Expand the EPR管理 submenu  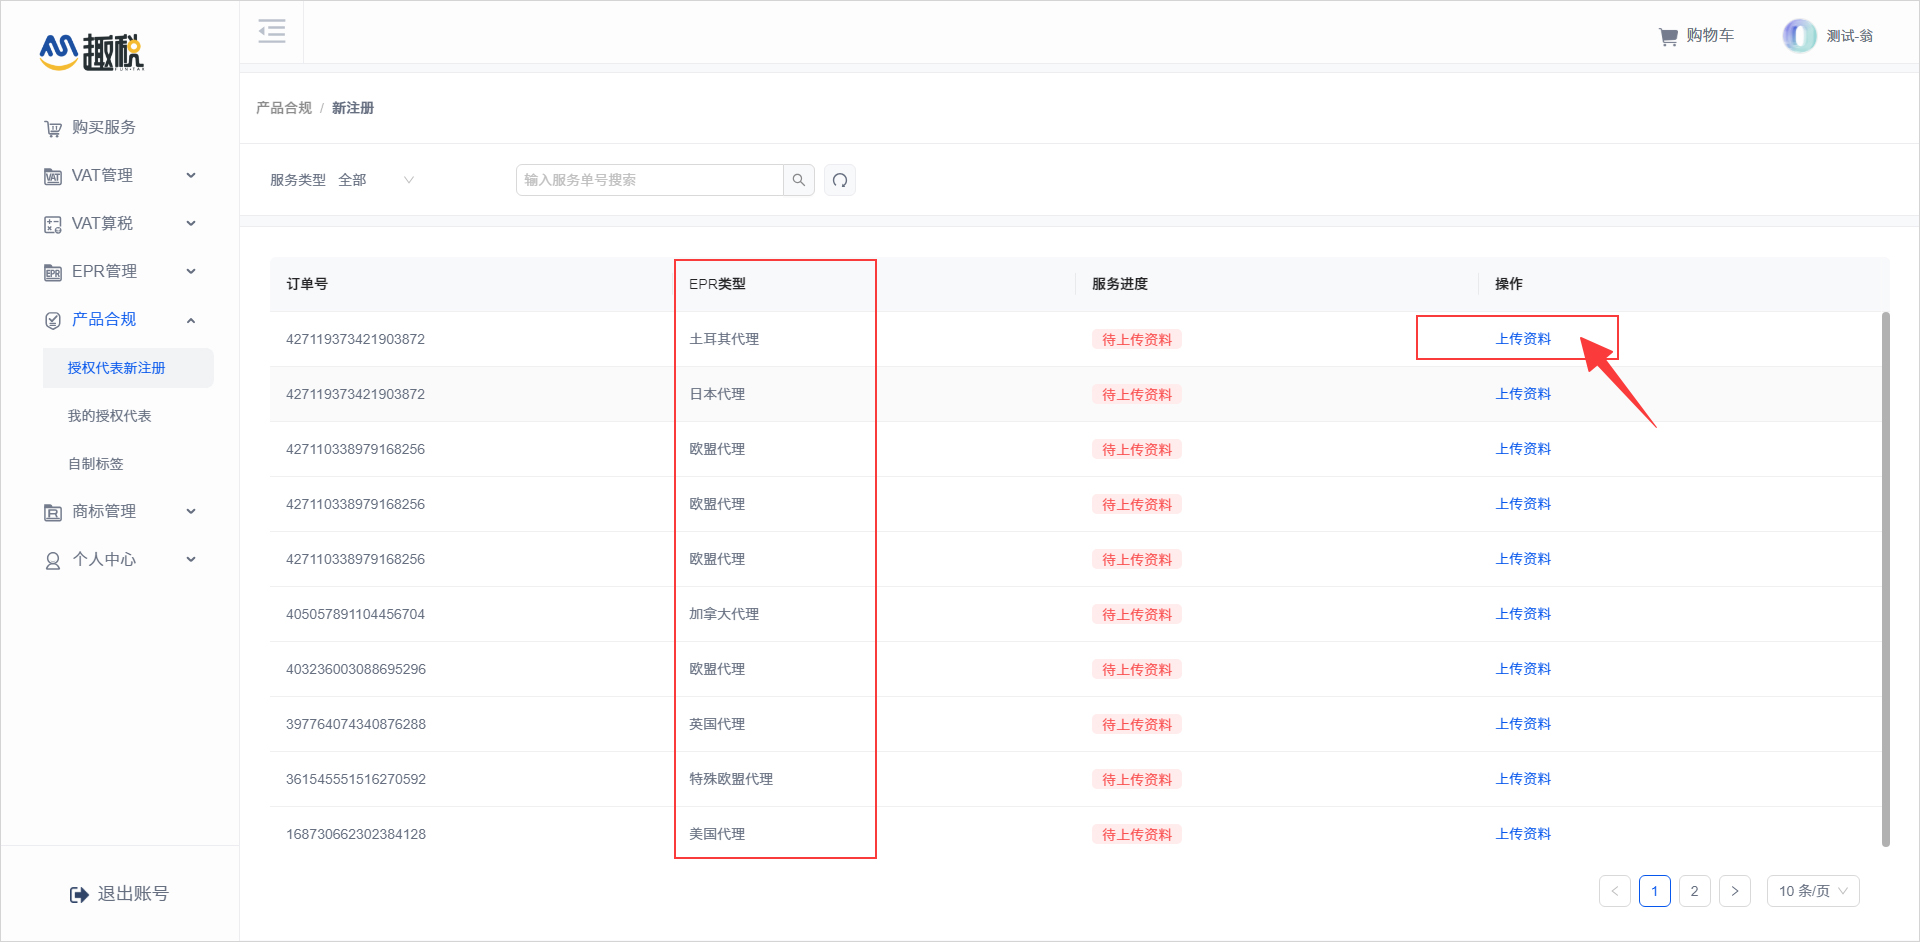tap(120, 272)
